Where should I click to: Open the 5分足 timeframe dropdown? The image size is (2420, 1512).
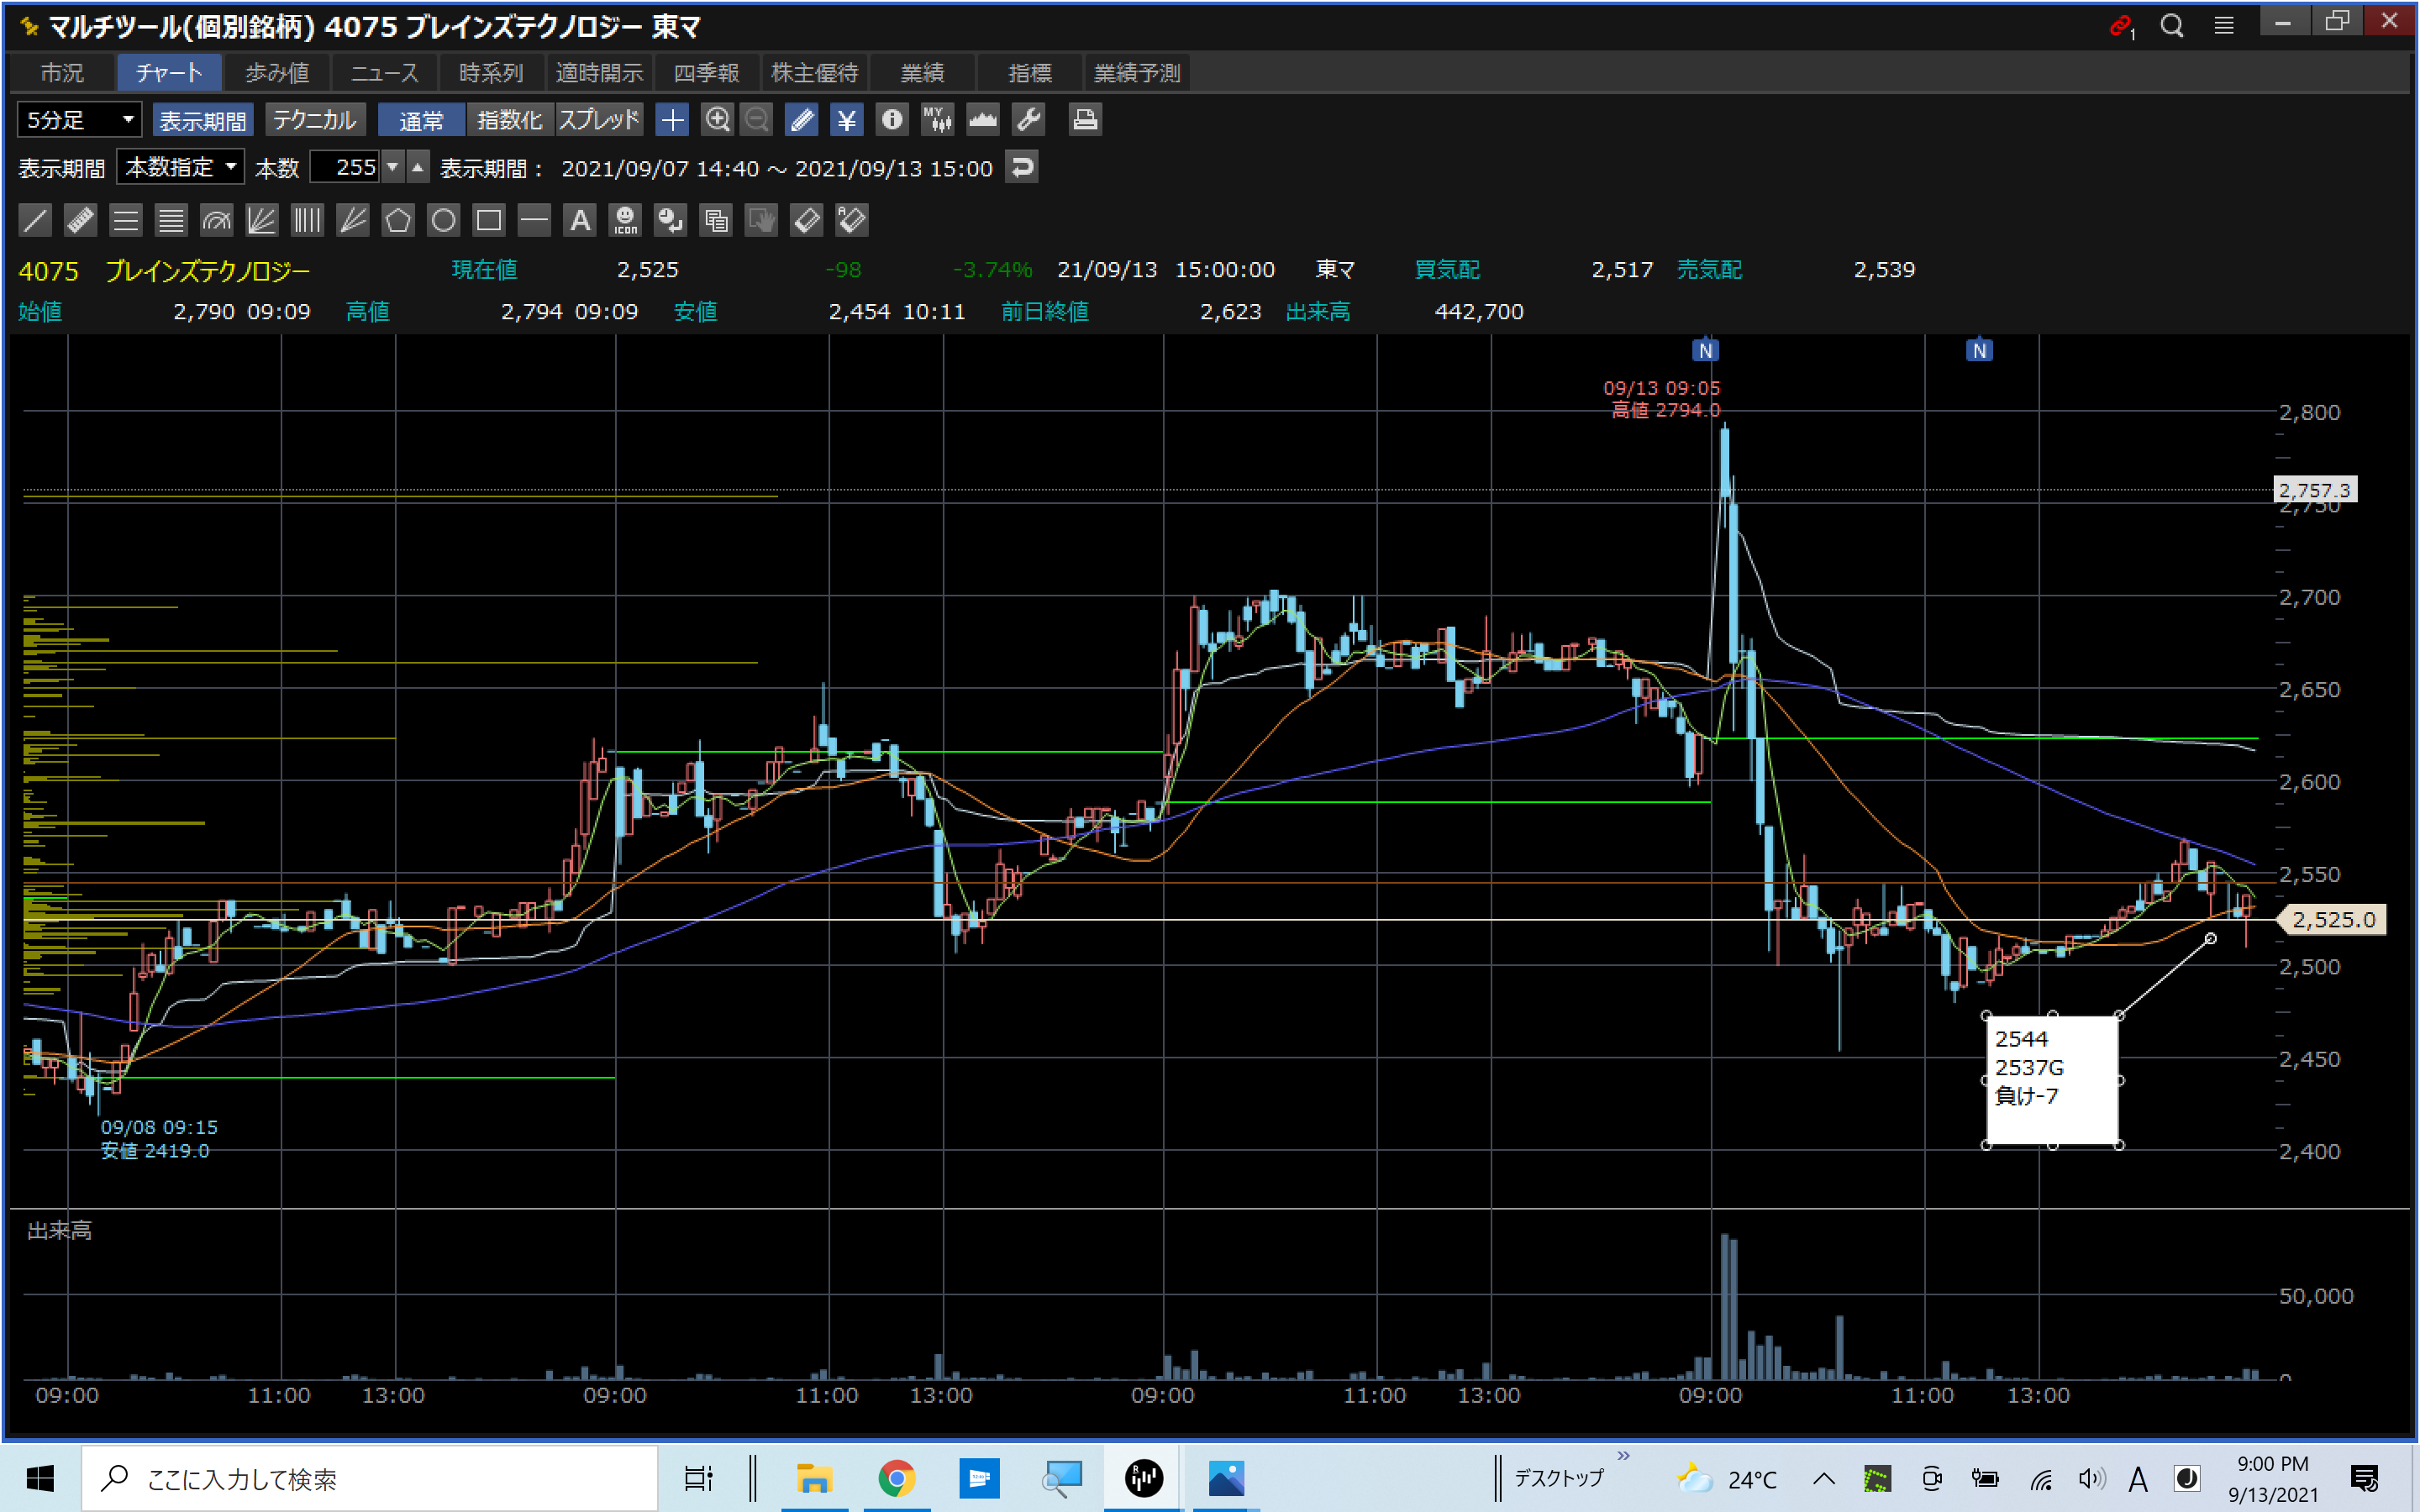pyautogui.click(x=79, y=120)
